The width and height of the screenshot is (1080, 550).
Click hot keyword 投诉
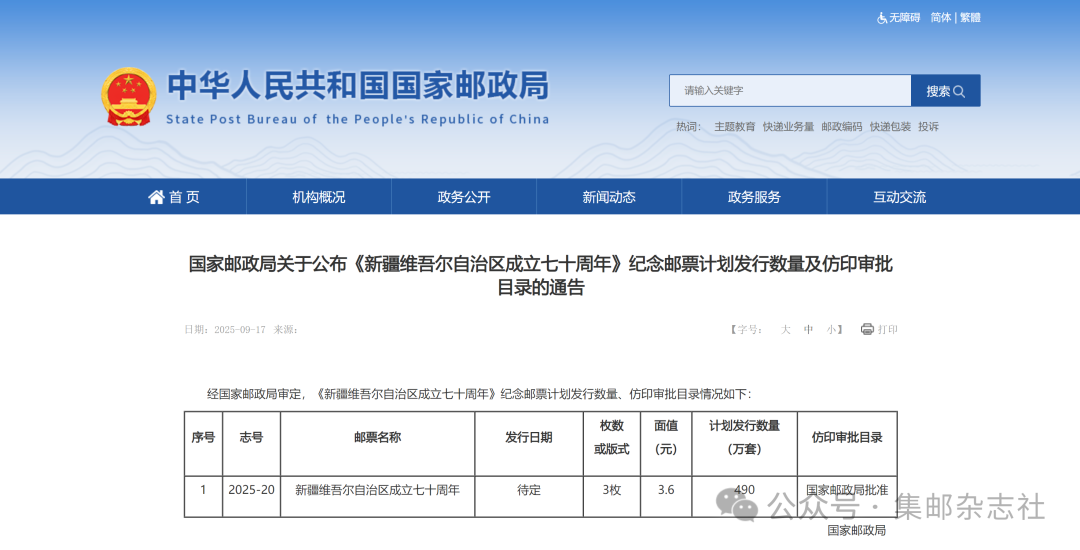[928, 127]
